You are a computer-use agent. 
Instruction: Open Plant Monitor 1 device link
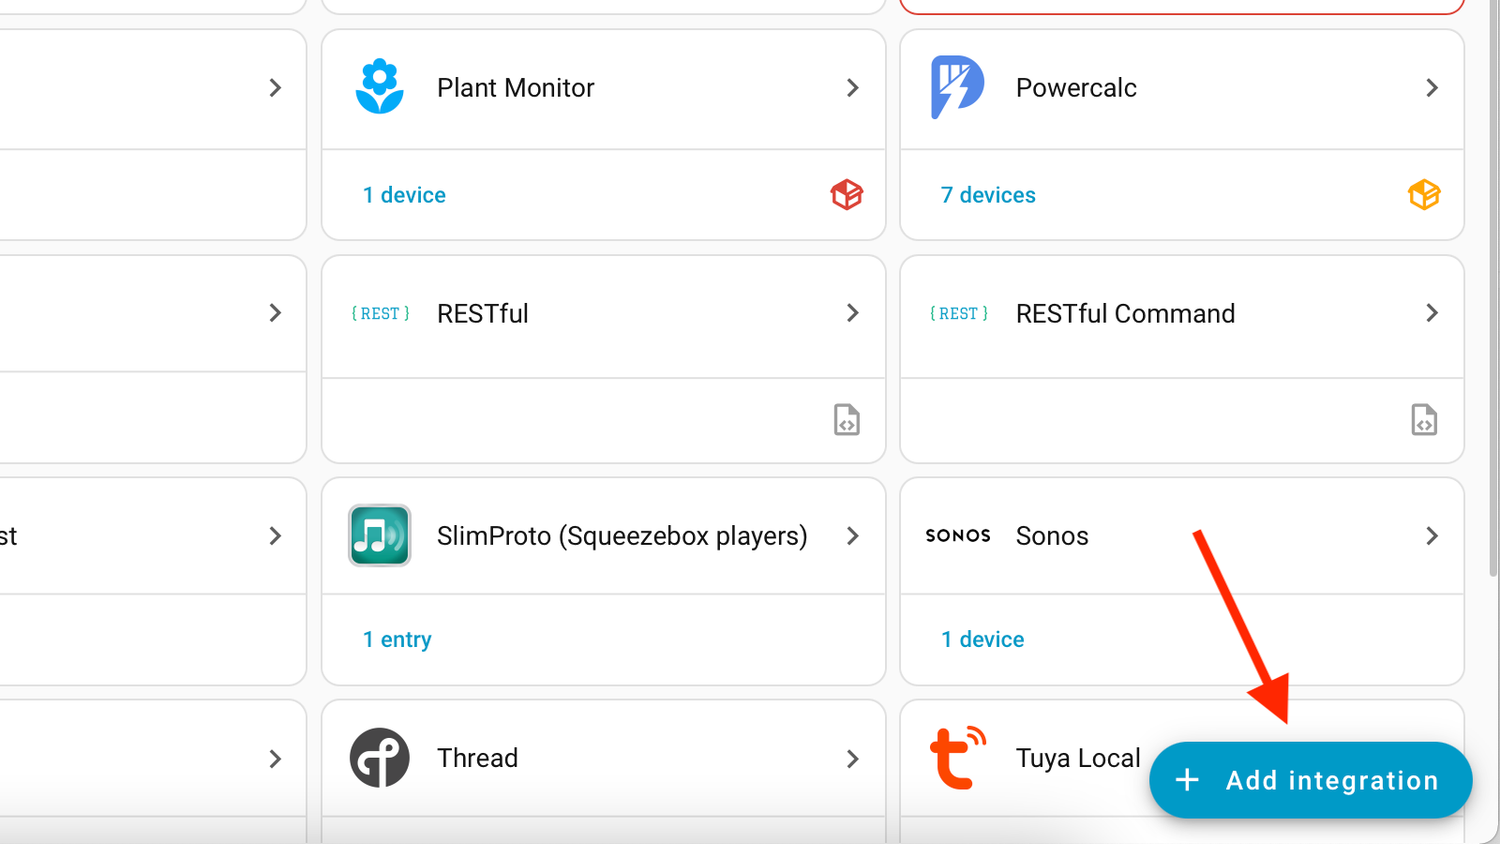click(404, 195)
